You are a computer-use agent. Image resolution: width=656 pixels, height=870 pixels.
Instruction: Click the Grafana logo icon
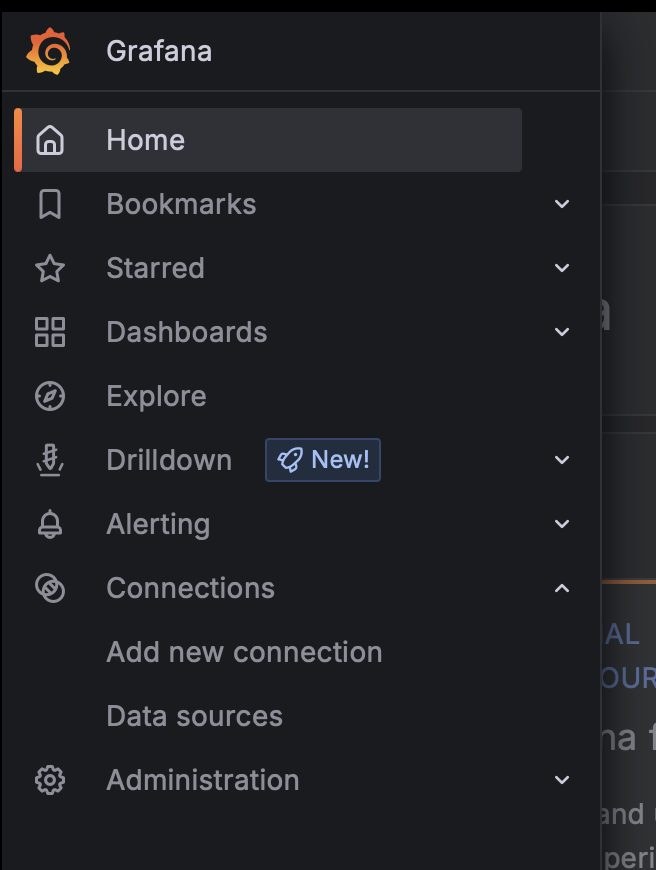[x=48, y=51]
